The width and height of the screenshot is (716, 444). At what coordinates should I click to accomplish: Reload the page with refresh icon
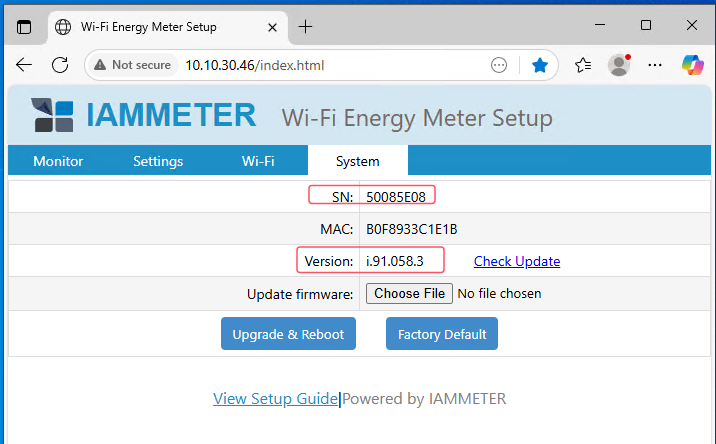coord(60,65)
